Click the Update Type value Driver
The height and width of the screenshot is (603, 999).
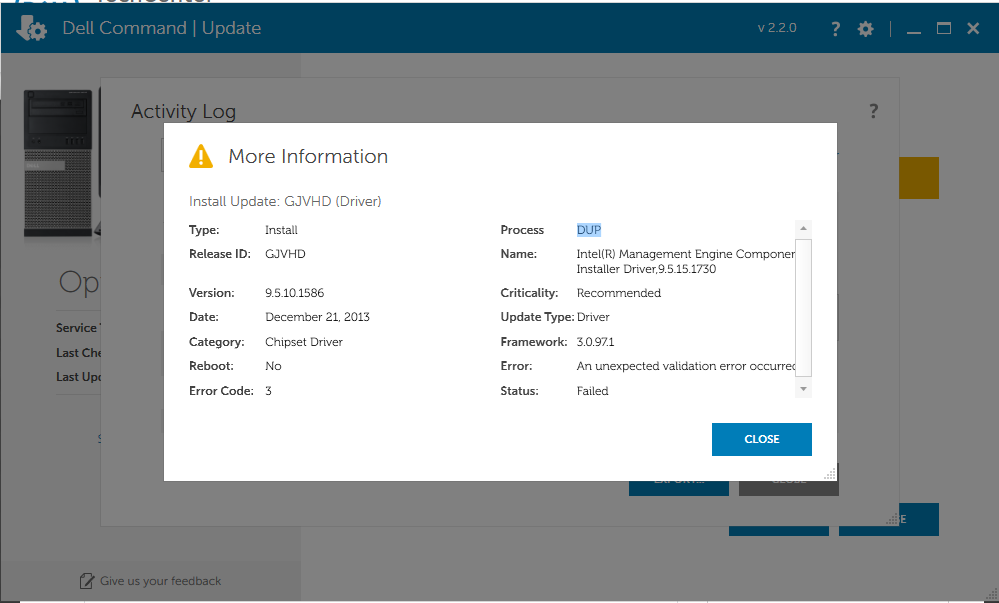pyautogui.click(x=593, y=317)
